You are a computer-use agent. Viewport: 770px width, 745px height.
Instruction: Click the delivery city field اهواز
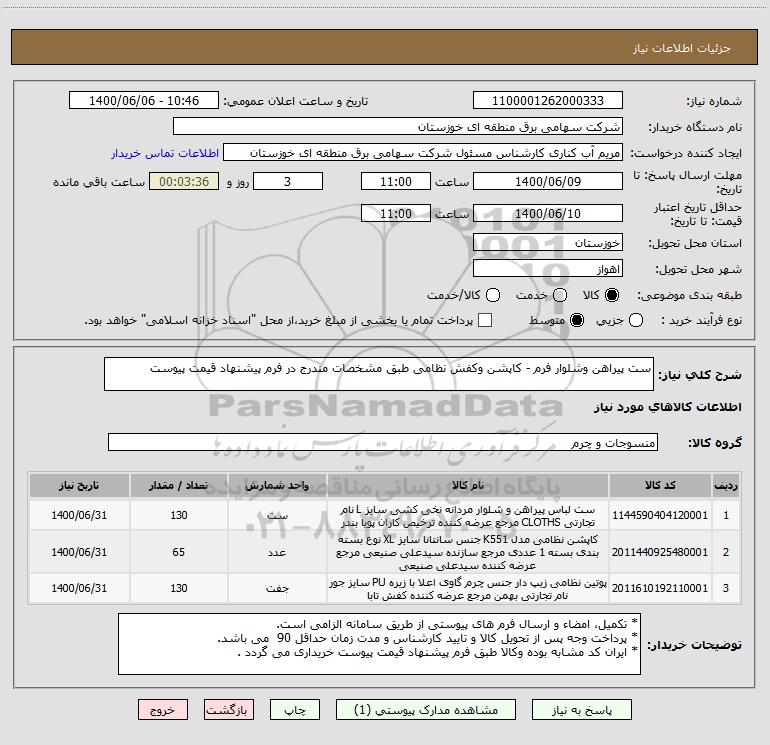548,268
